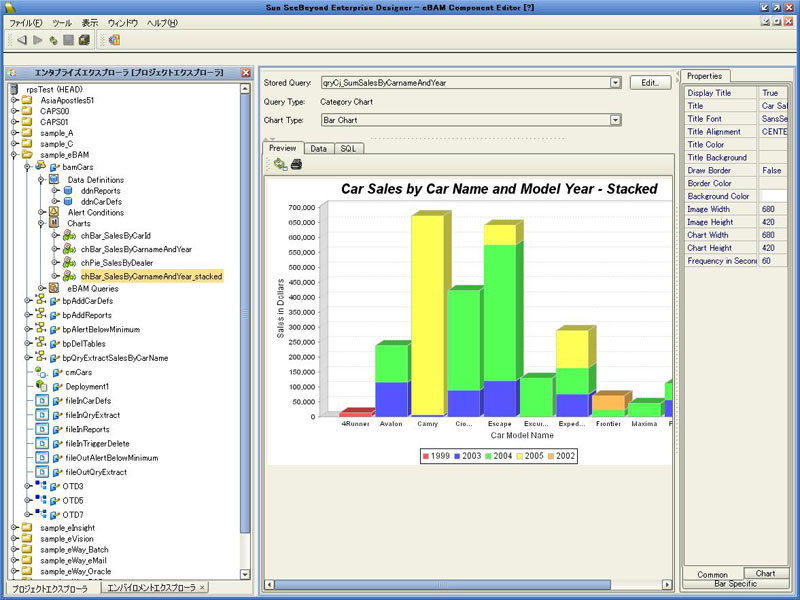Click the eBAM Queries node icon
Viewport: 800px width, 600px height.
[x=54, y=288]
